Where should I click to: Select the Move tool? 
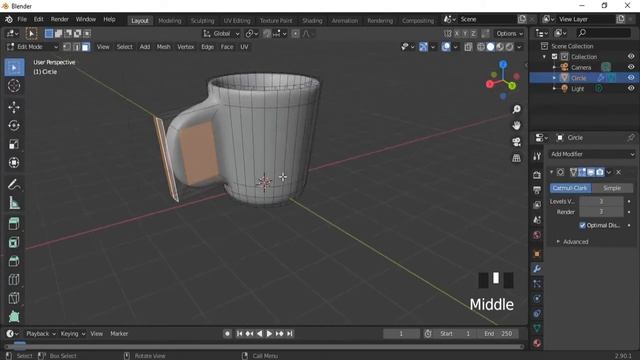(14, 107)
